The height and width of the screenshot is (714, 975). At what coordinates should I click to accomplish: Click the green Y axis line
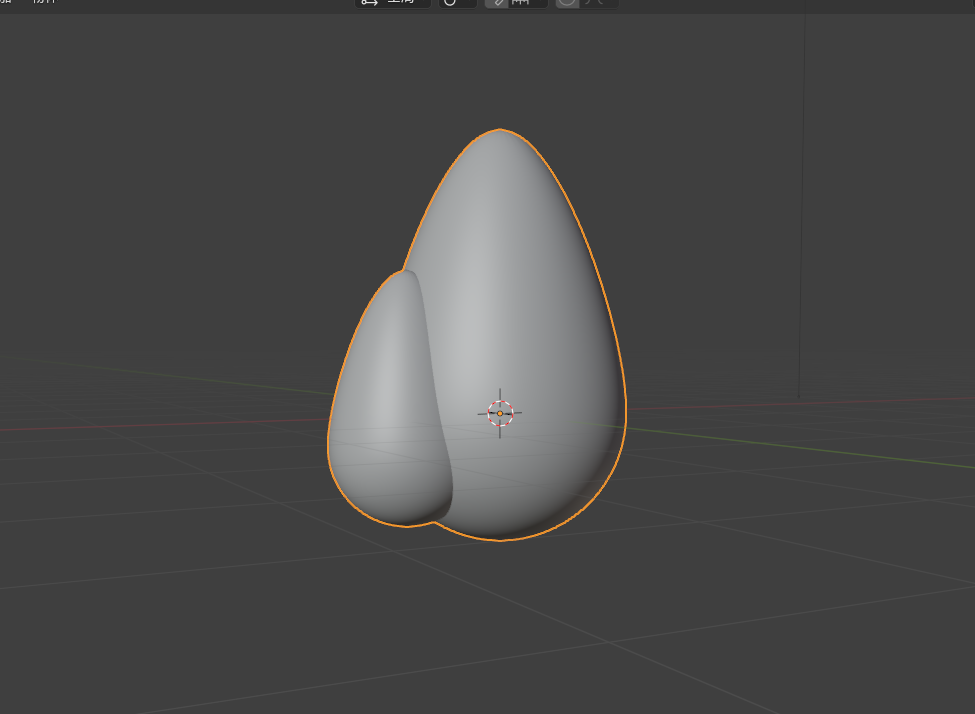point(800,450)
